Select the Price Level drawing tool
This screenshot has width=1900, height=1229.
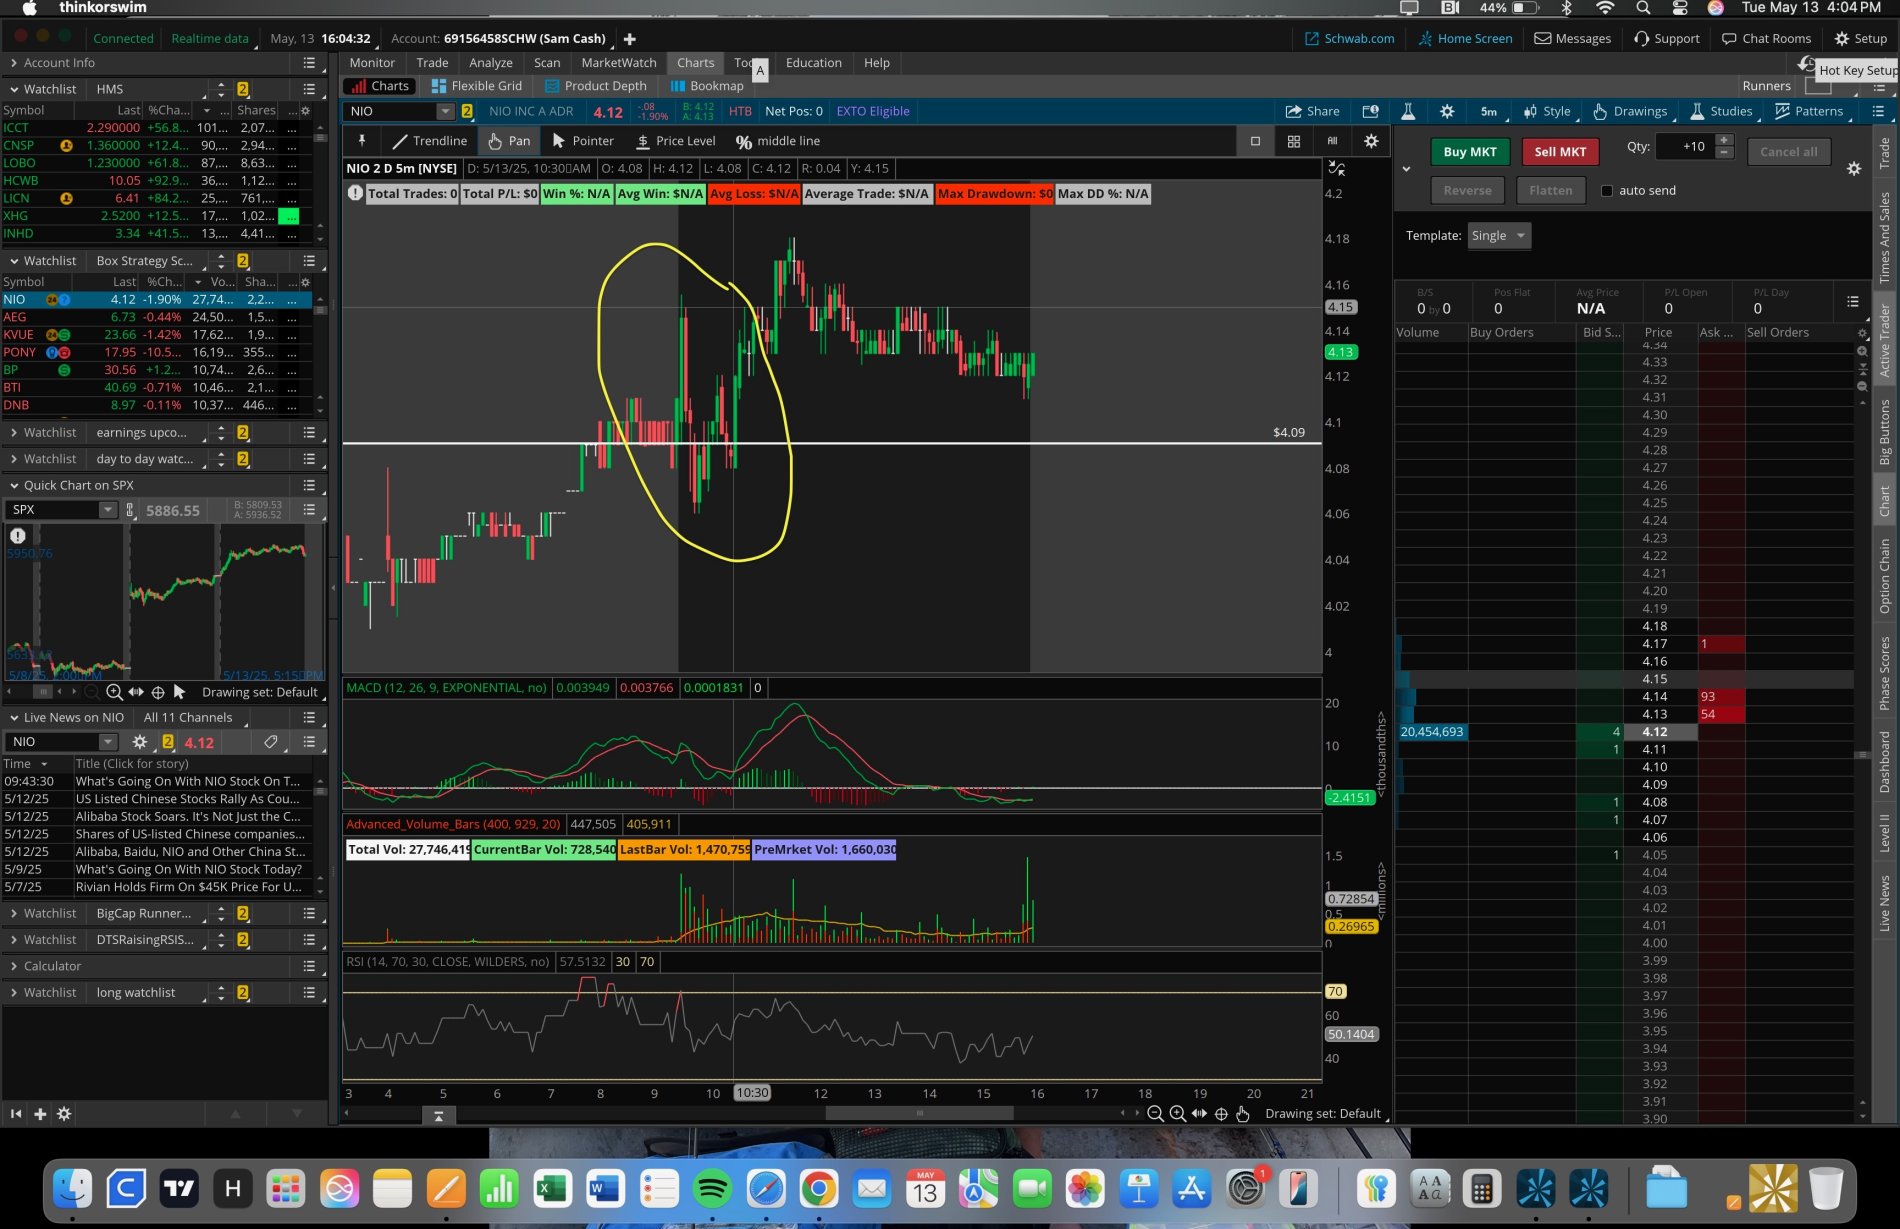pos(676,141)
